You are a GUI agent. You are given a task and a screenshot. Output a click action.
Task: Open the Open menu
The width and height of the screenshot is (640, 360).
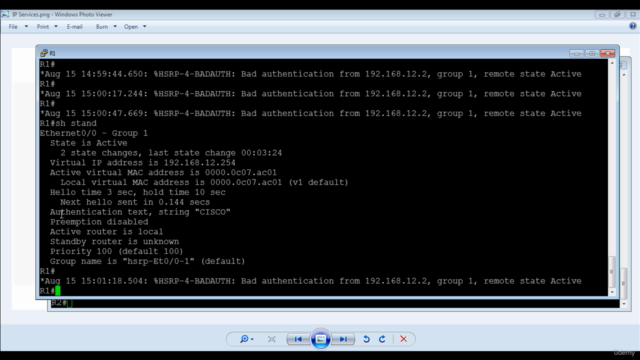coord(131,27)
